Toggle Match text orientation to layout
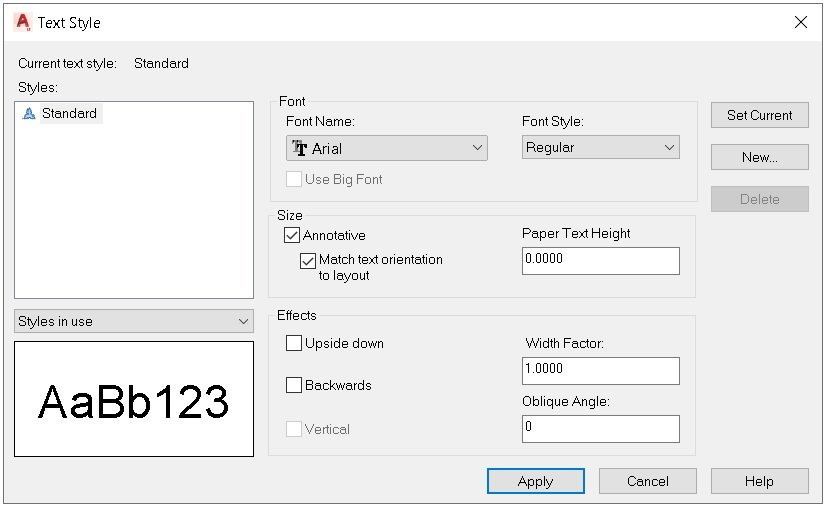 (x=307, y=261)
